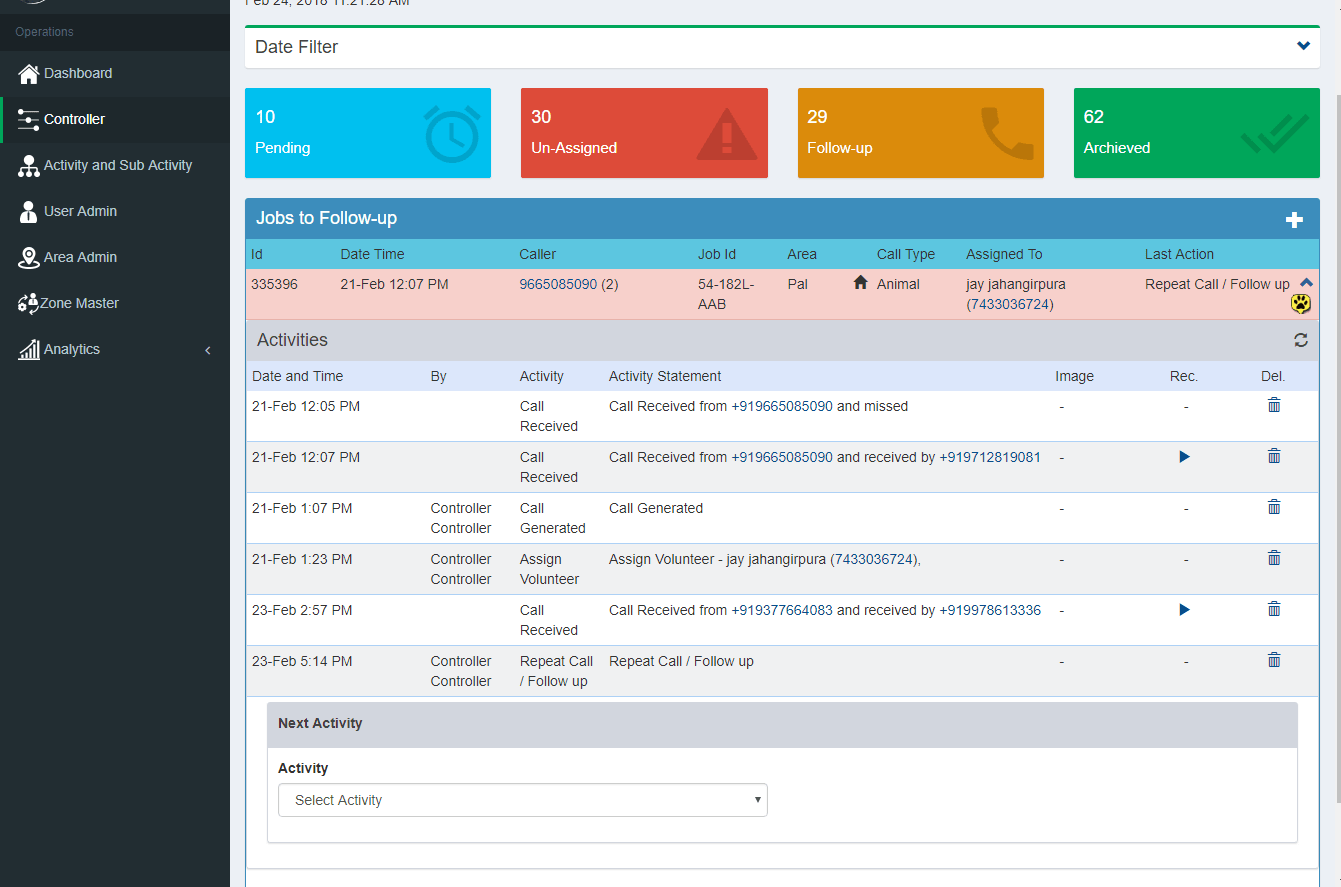
Task: Open Area Admin menu item
Action: tap(115, 257)
